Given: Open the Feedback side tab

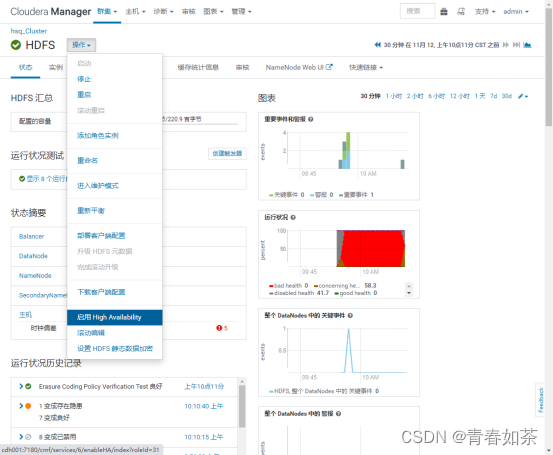Looking at the screenshot, I should pyautogui.click(x=540, y=400).
